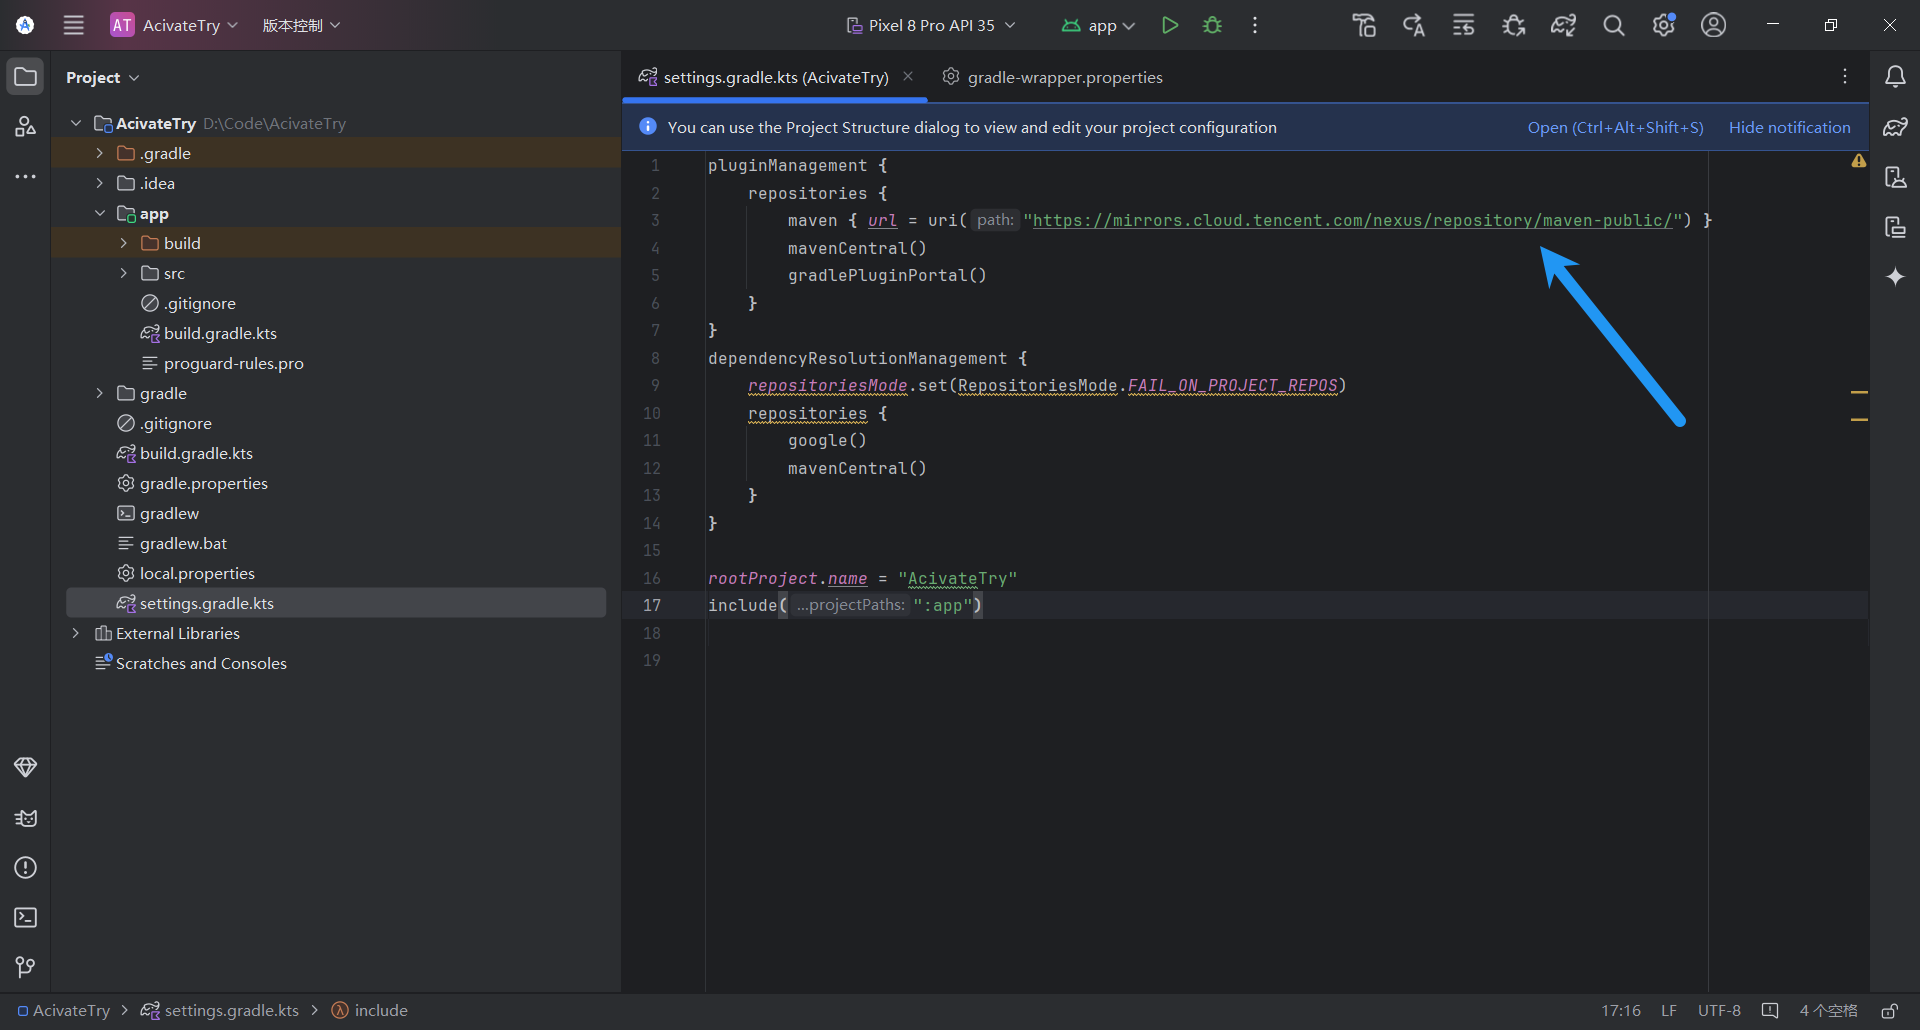Open the Pixel 8 Pro API 35 device dropdown
The image size is (1920, 1030).
click(931, 25)
